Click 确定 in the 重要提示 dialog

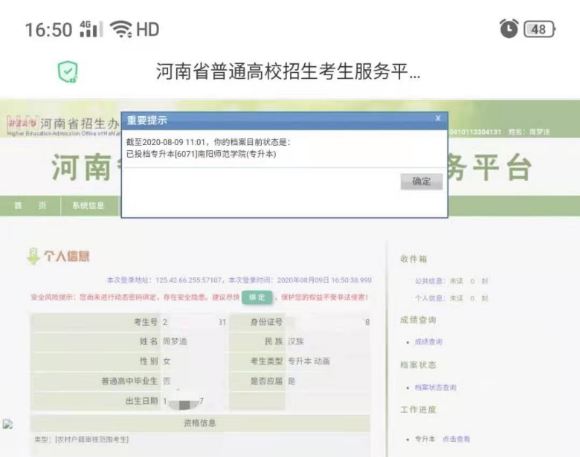(x=421, y=181)
